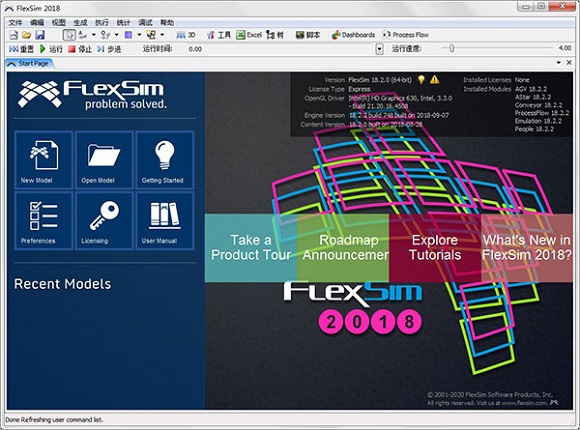The height and width of the screenshot is (430, 580).
Task: Open the Preferences checklist tile
Action: (x=44, y=221)
